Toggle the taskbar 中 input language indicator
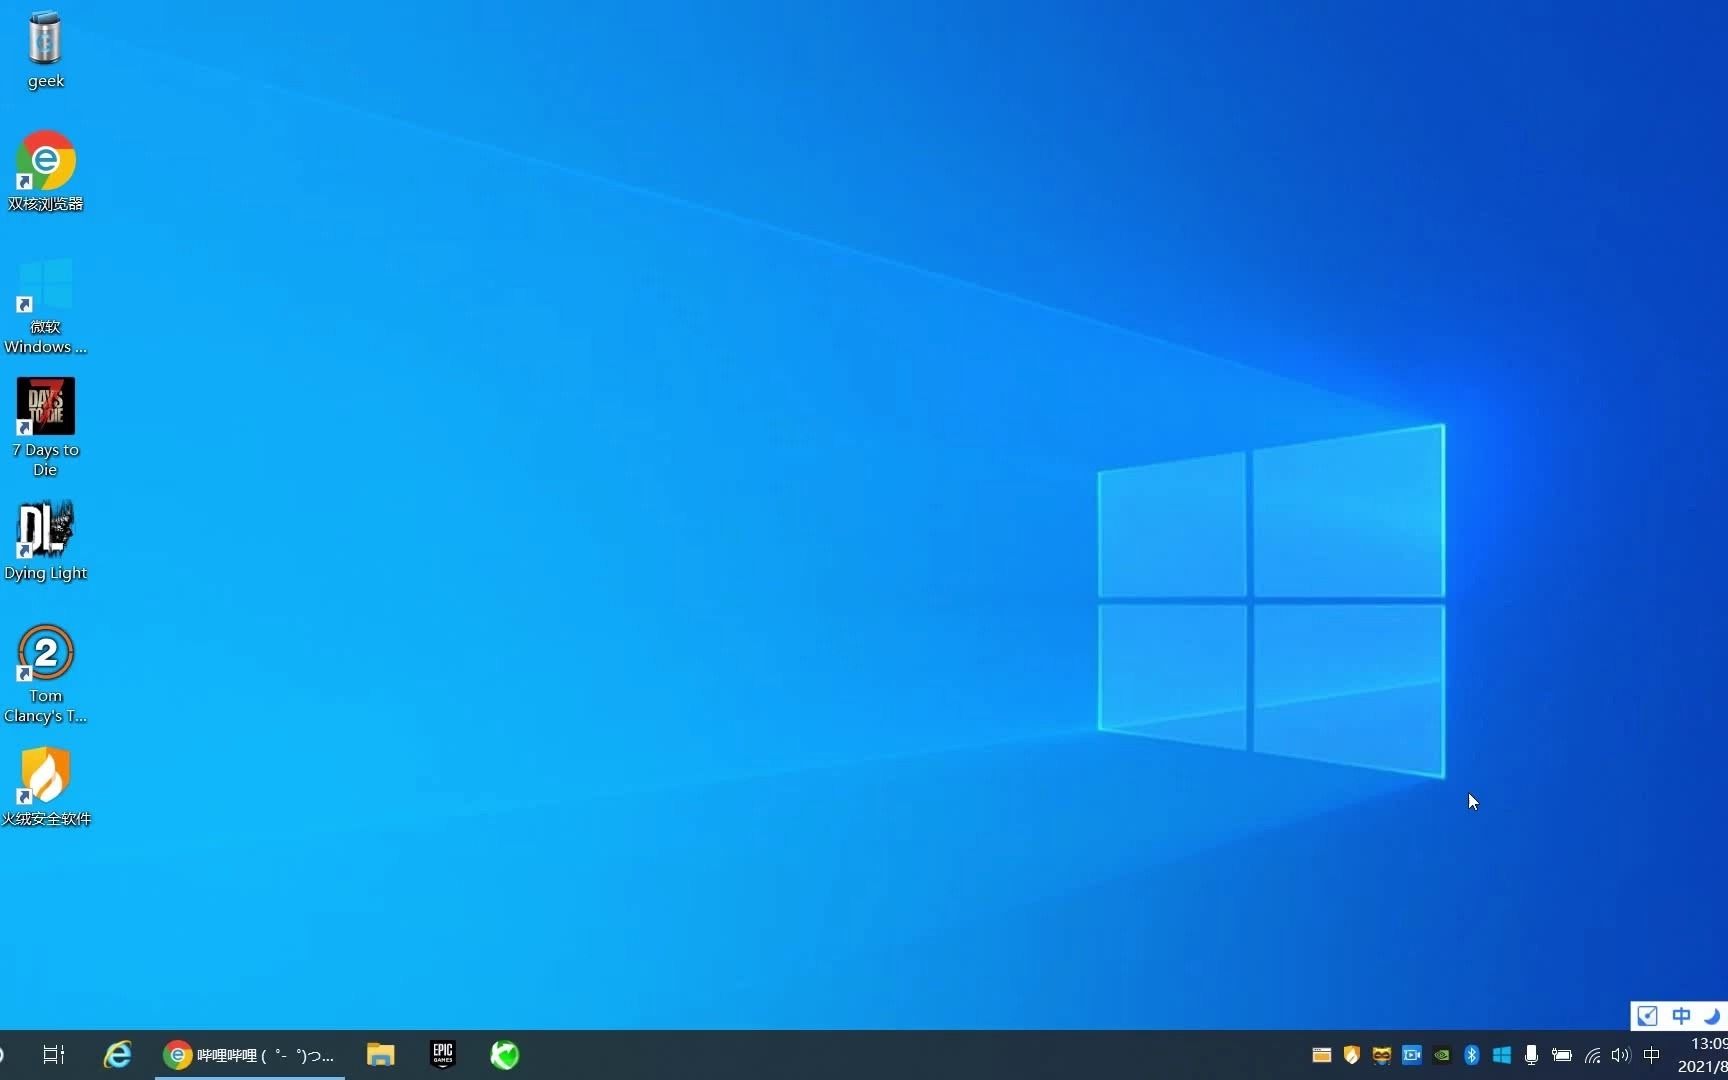1728x1080 pixels. click(1652, 1055)
